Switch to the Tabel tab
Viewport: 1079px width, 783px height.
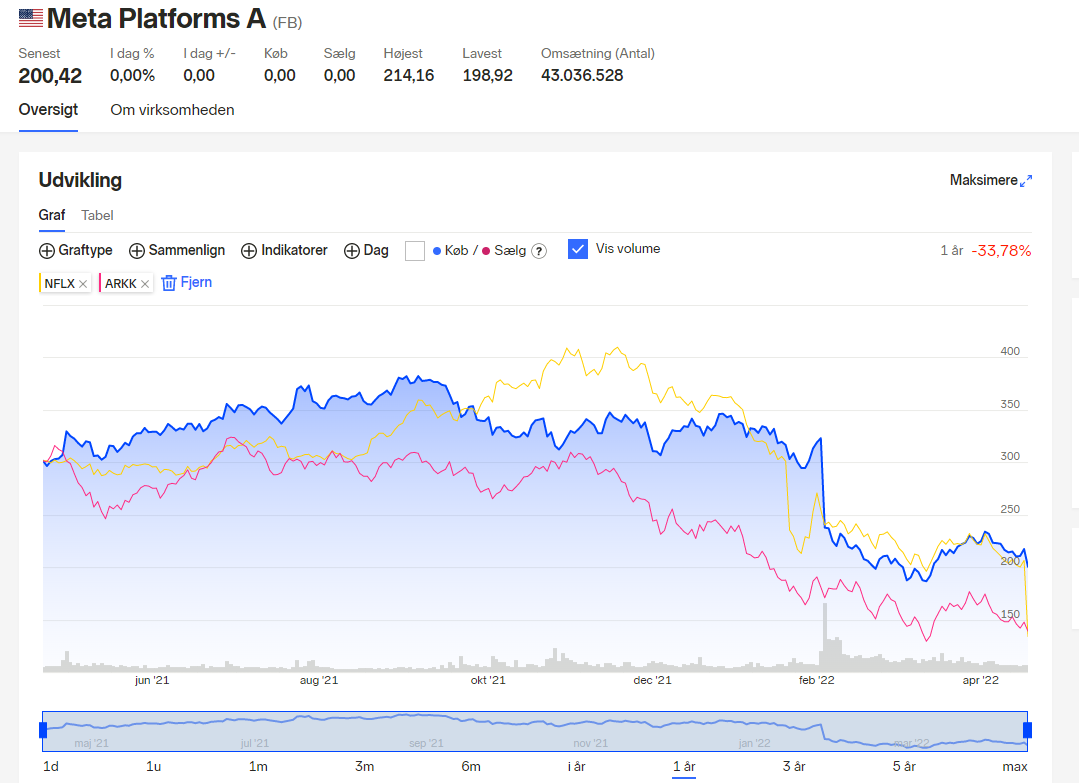(x=97, y=215)
